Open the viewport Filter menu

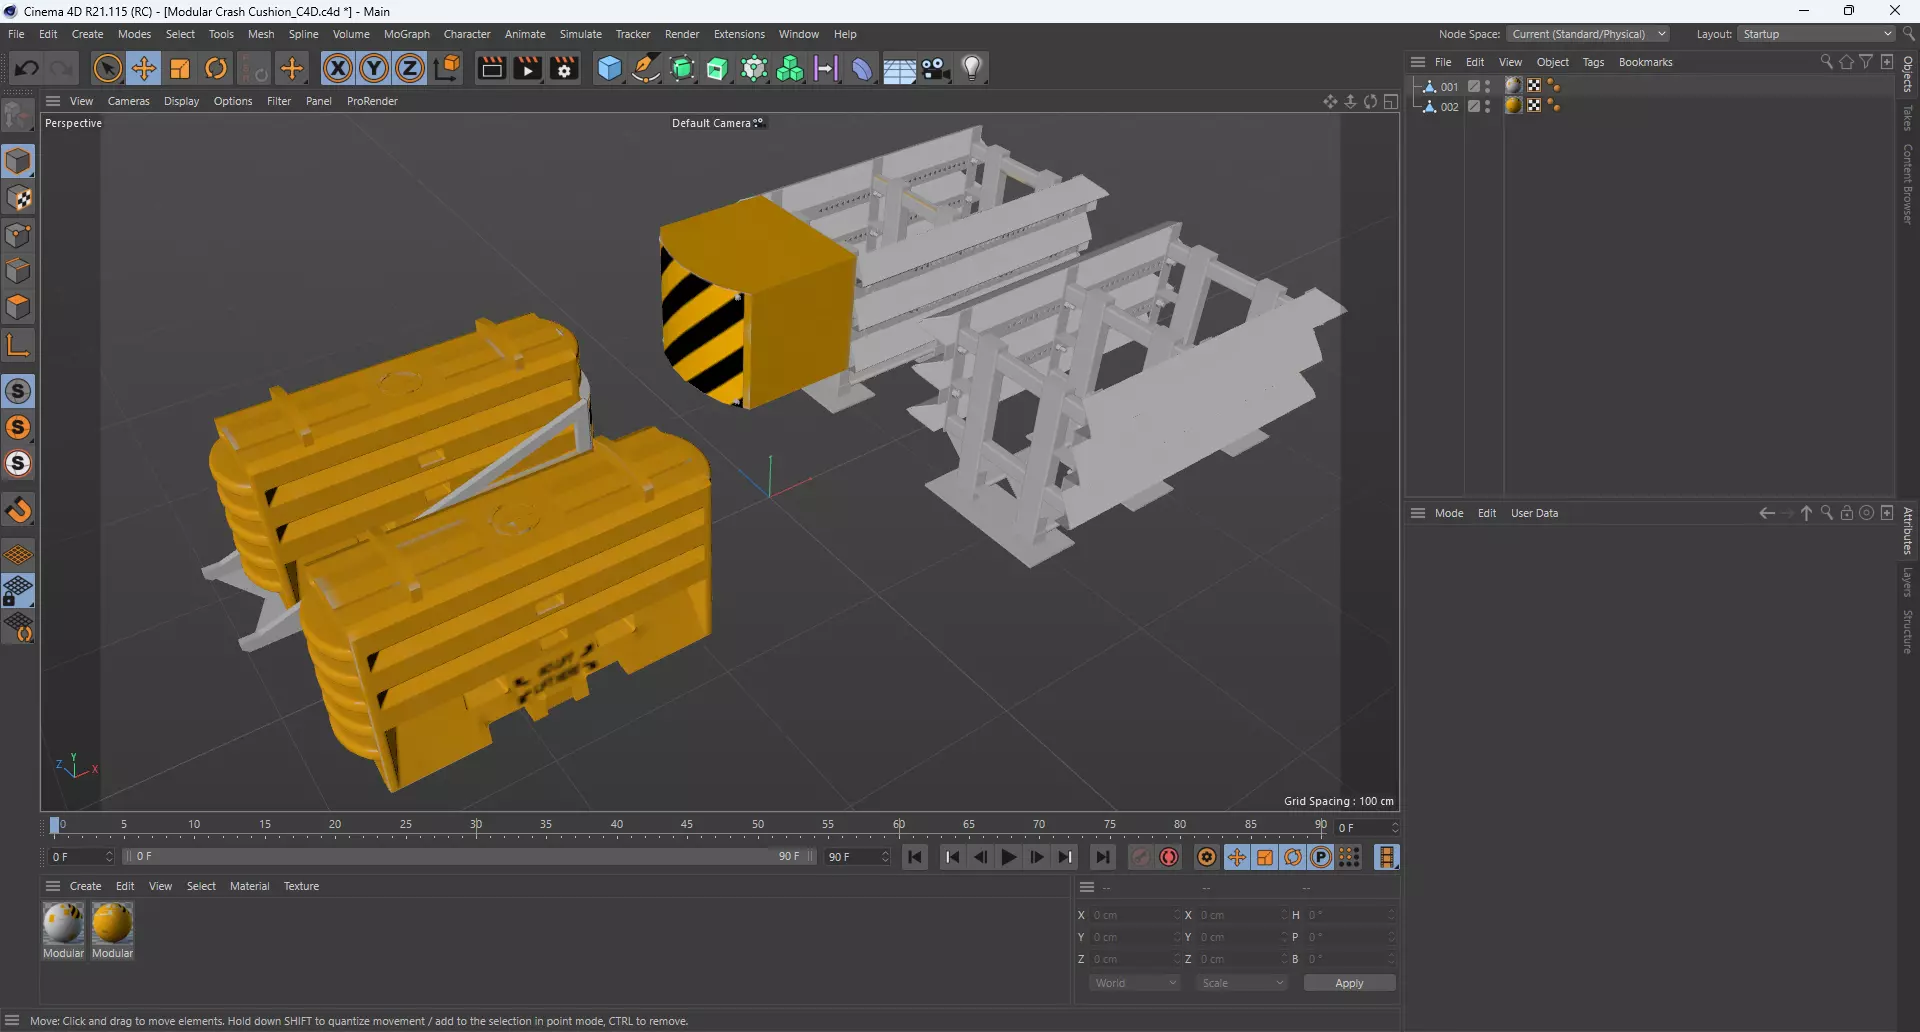click(279, 101)
